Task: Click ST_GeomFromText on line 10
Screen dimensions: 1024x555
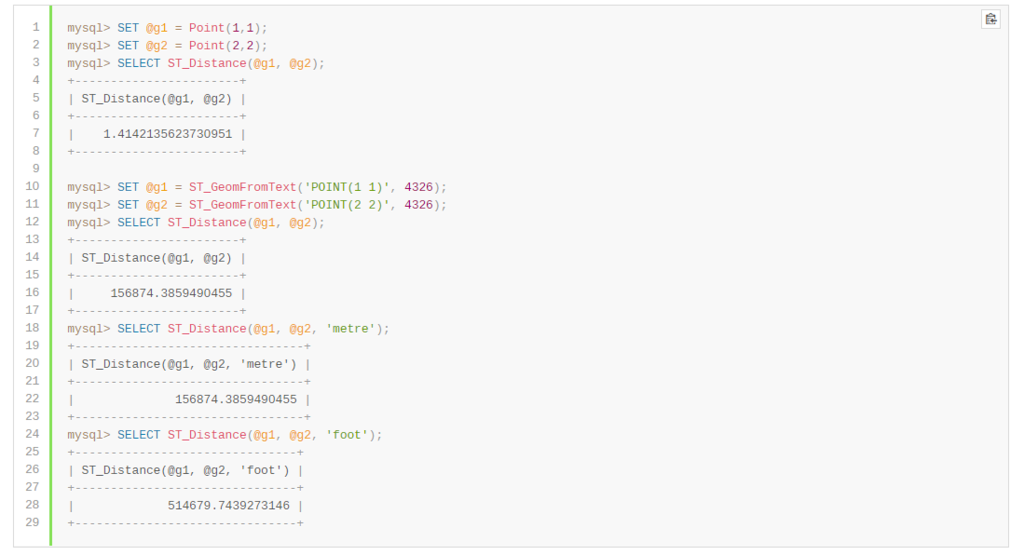Action: 243,187
